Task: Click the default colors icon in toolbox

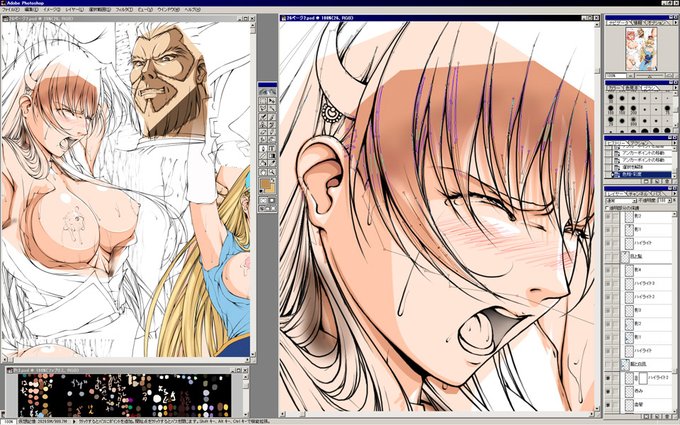Action: tap(262, 191)
